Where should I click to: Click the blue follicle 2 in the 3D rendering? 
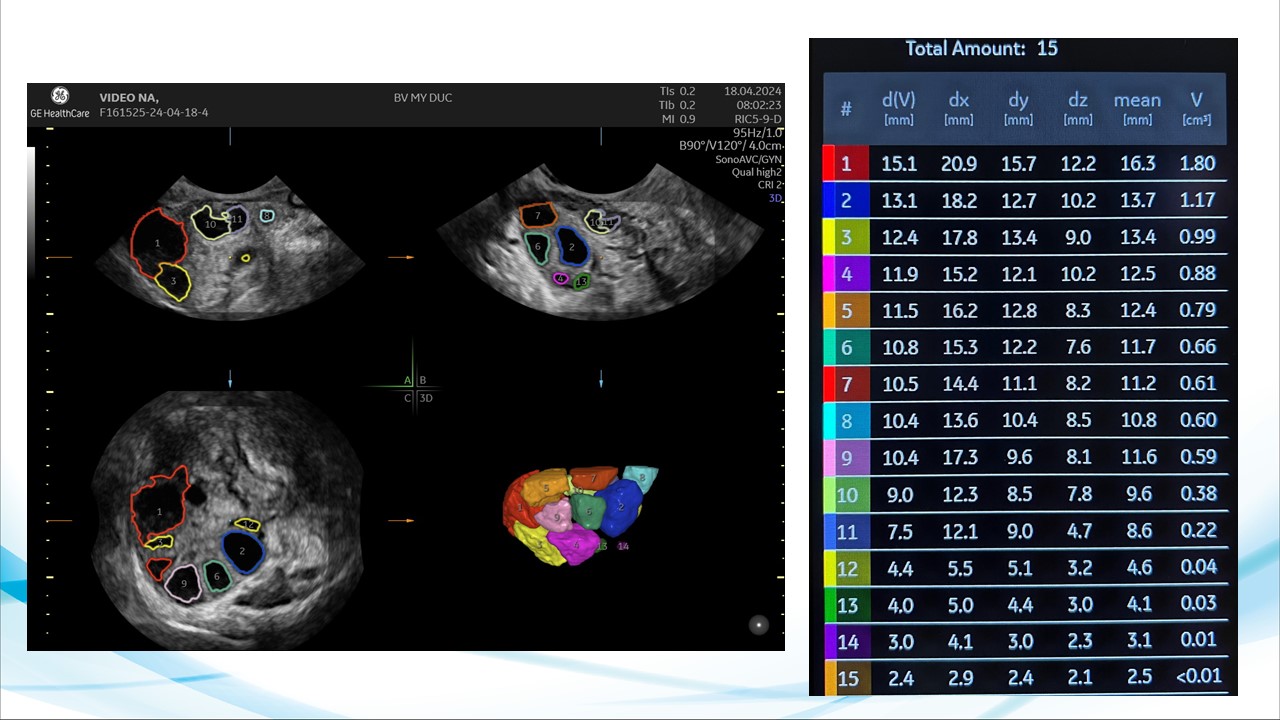click(622, 506)
